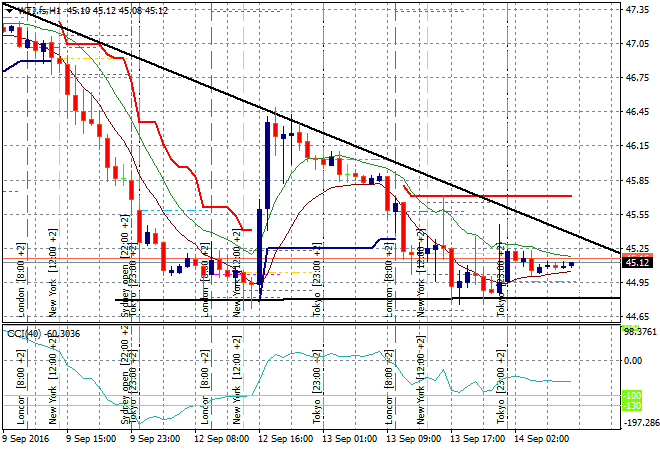Click the current price label 45.12
This screenshot has height=450, width=660.
coord(637,263)
